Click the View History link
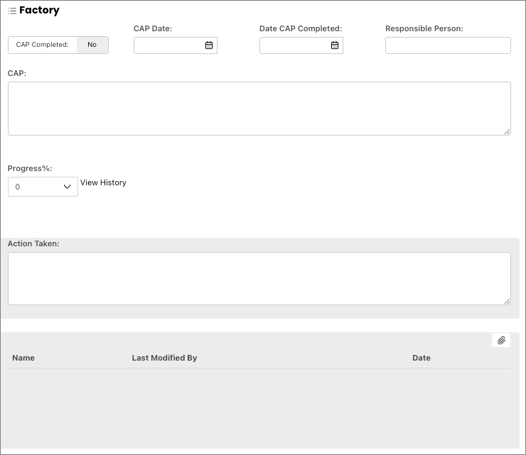Viewport: 526px width, 455px height. pyautogui.click(x=103, y=183)
